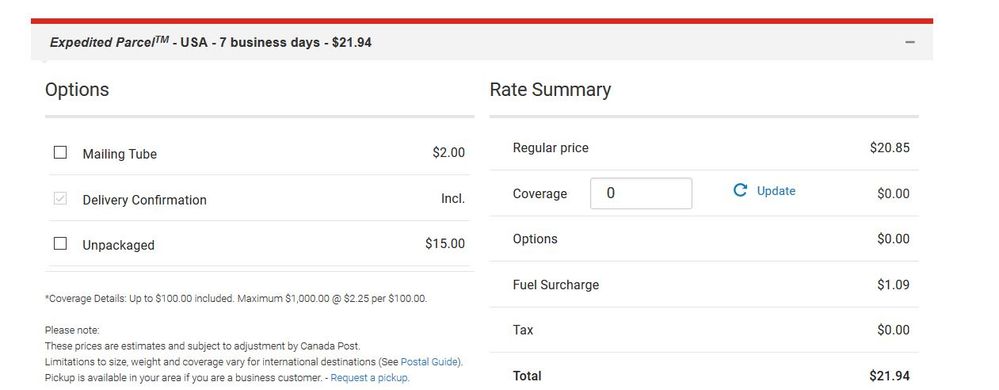The image size is (999, 390).
Task: Click the Mailing Tube label
Action: pos(120,154)
